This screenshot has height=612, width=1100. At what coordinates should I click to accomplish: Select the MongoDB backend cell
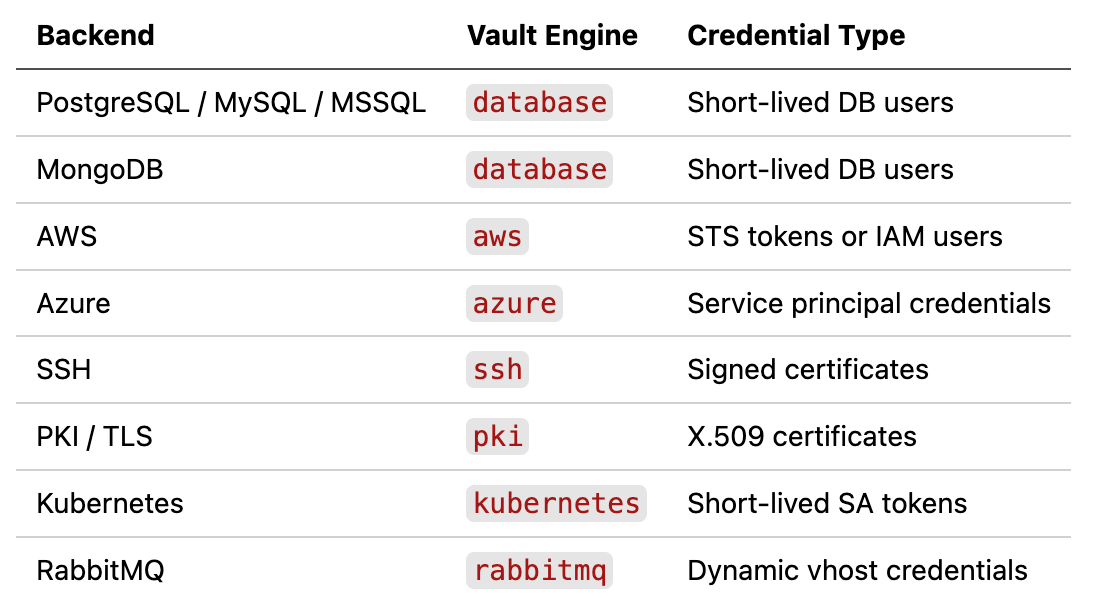click(100, 169)
